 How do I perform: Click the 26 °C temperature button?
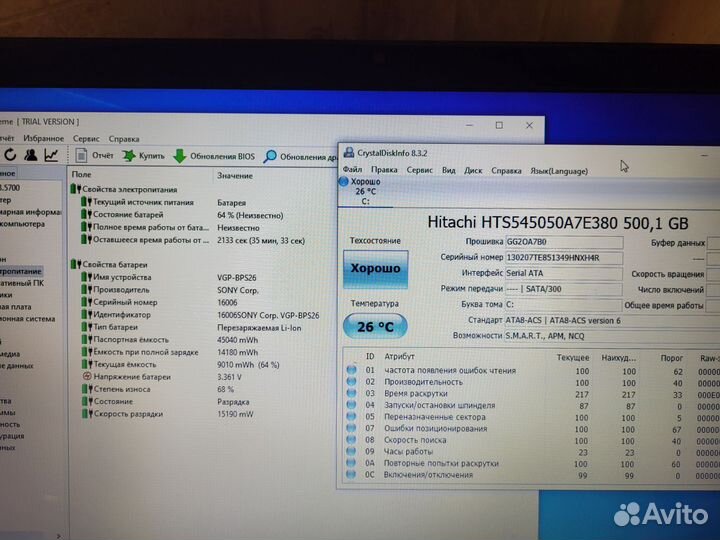(x=375, y=326)
